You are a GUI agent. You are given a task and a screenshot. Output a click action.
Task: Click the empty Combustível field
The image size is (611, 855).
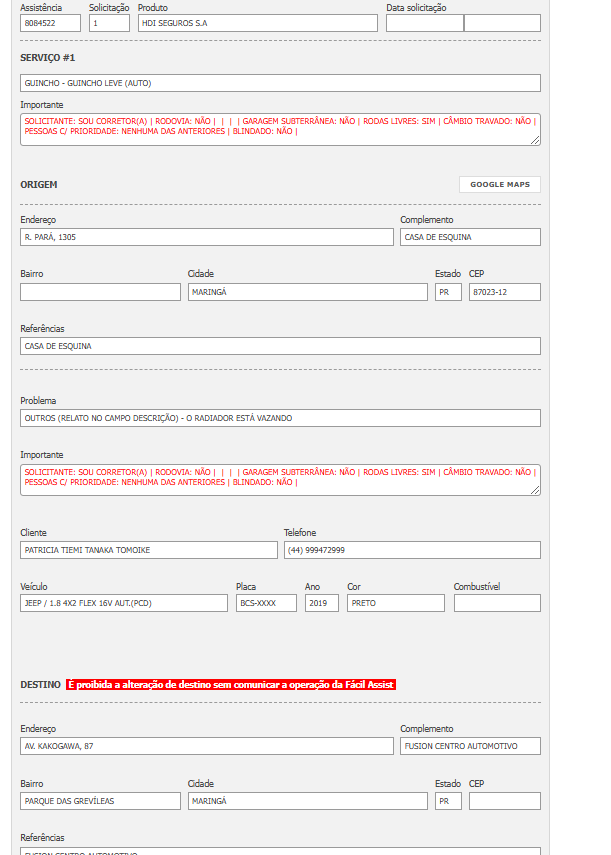tap(497, 603)
